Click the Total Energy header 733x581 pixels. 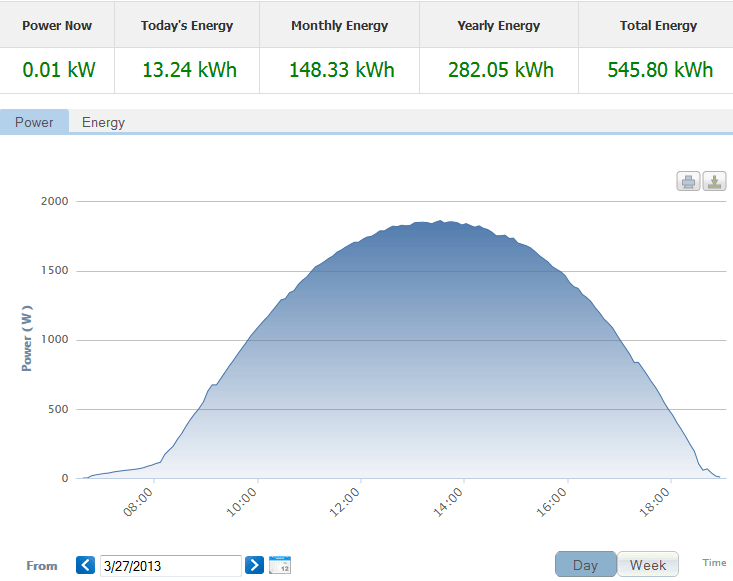tap(659, 26)
